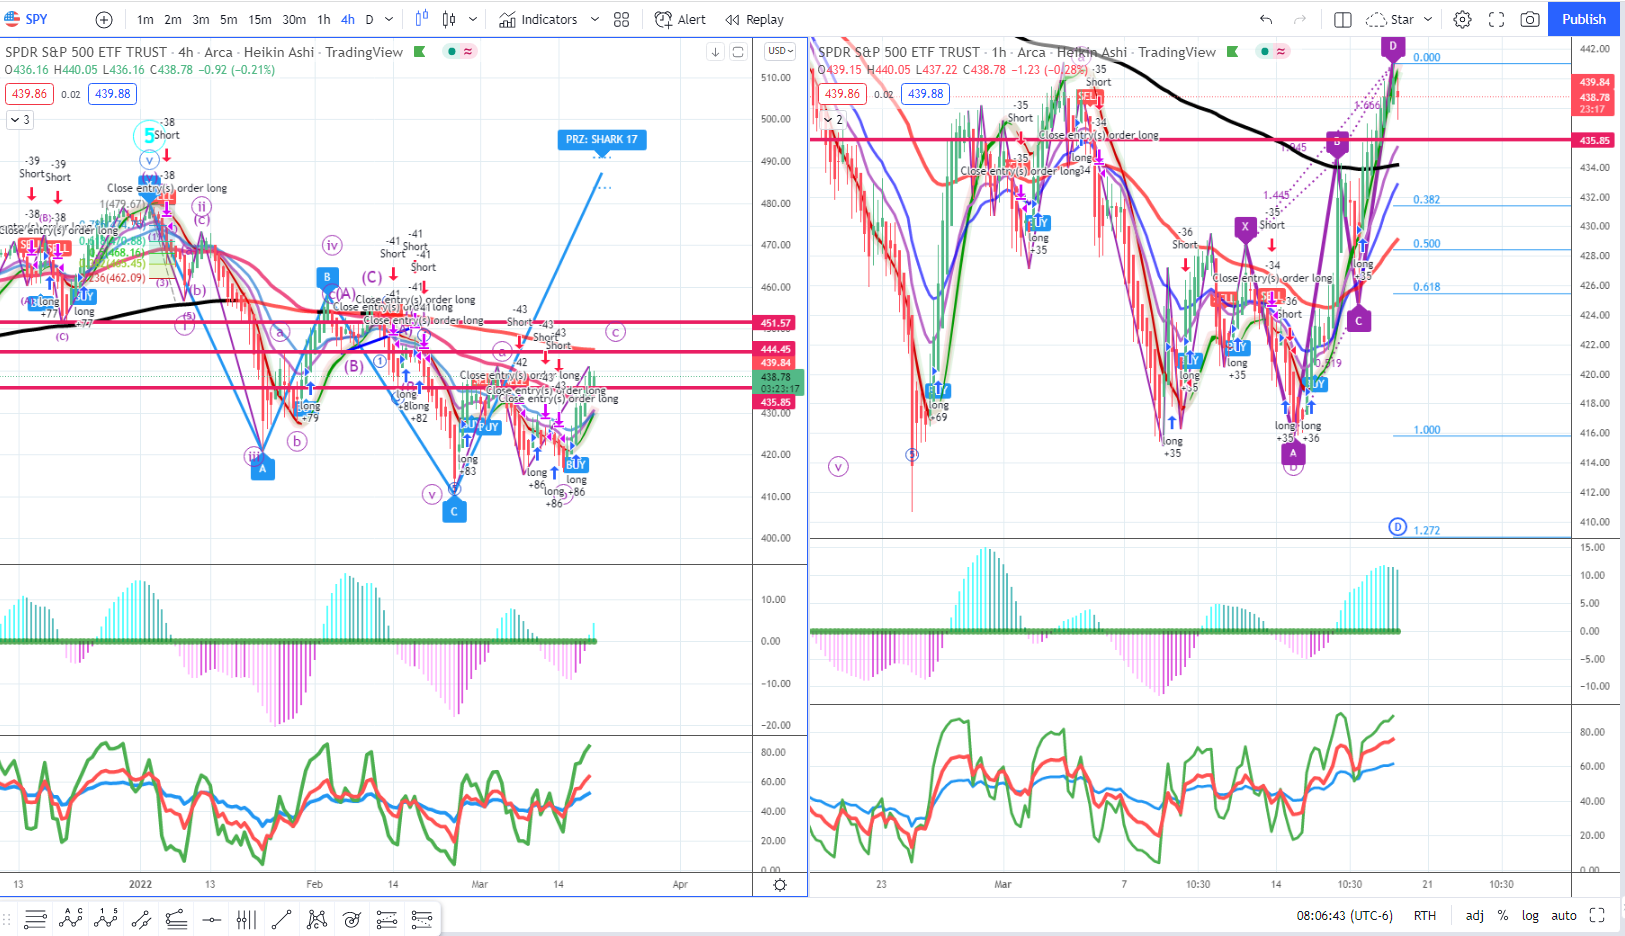
Task: Select the trend line tool
Action: (281, 918)
